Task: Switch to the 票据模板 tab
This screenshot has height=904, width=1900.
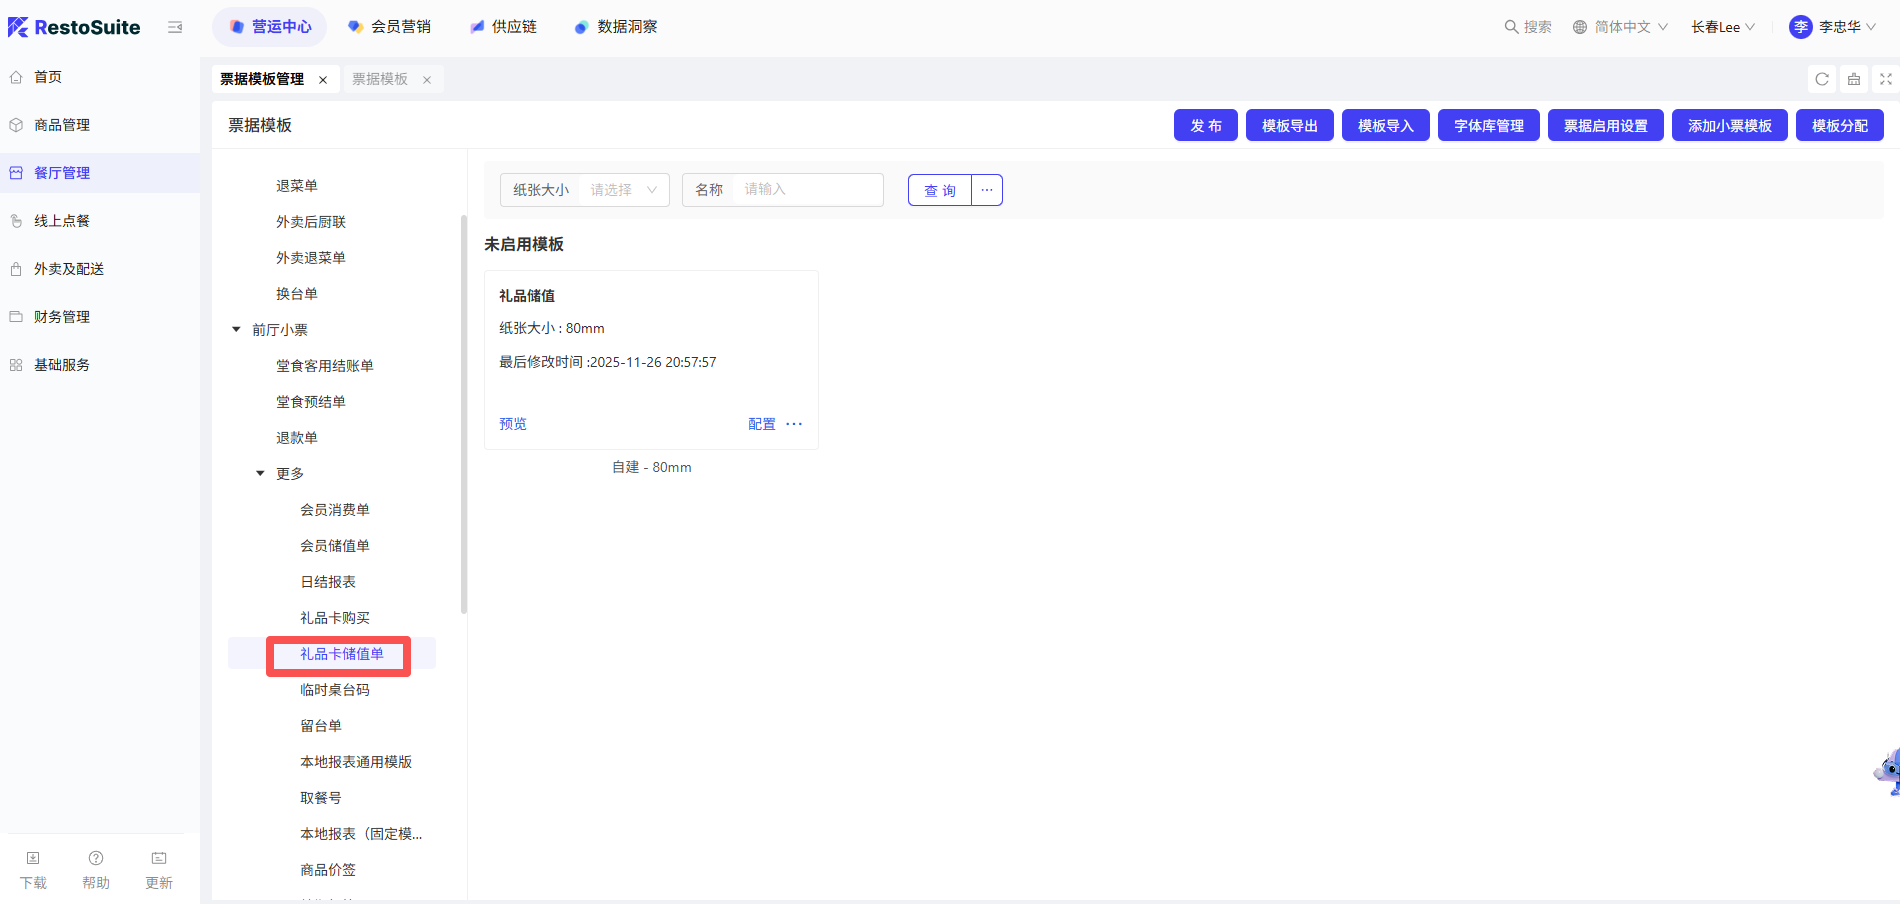Action: tap(380, 79)
